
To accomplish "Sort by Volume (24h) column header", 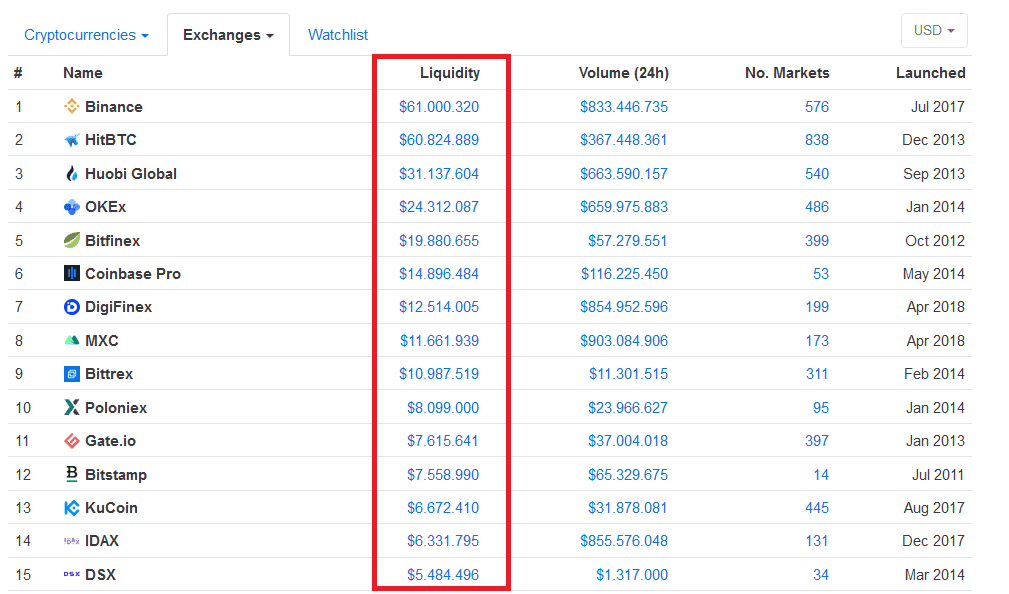I will (623, 73).
